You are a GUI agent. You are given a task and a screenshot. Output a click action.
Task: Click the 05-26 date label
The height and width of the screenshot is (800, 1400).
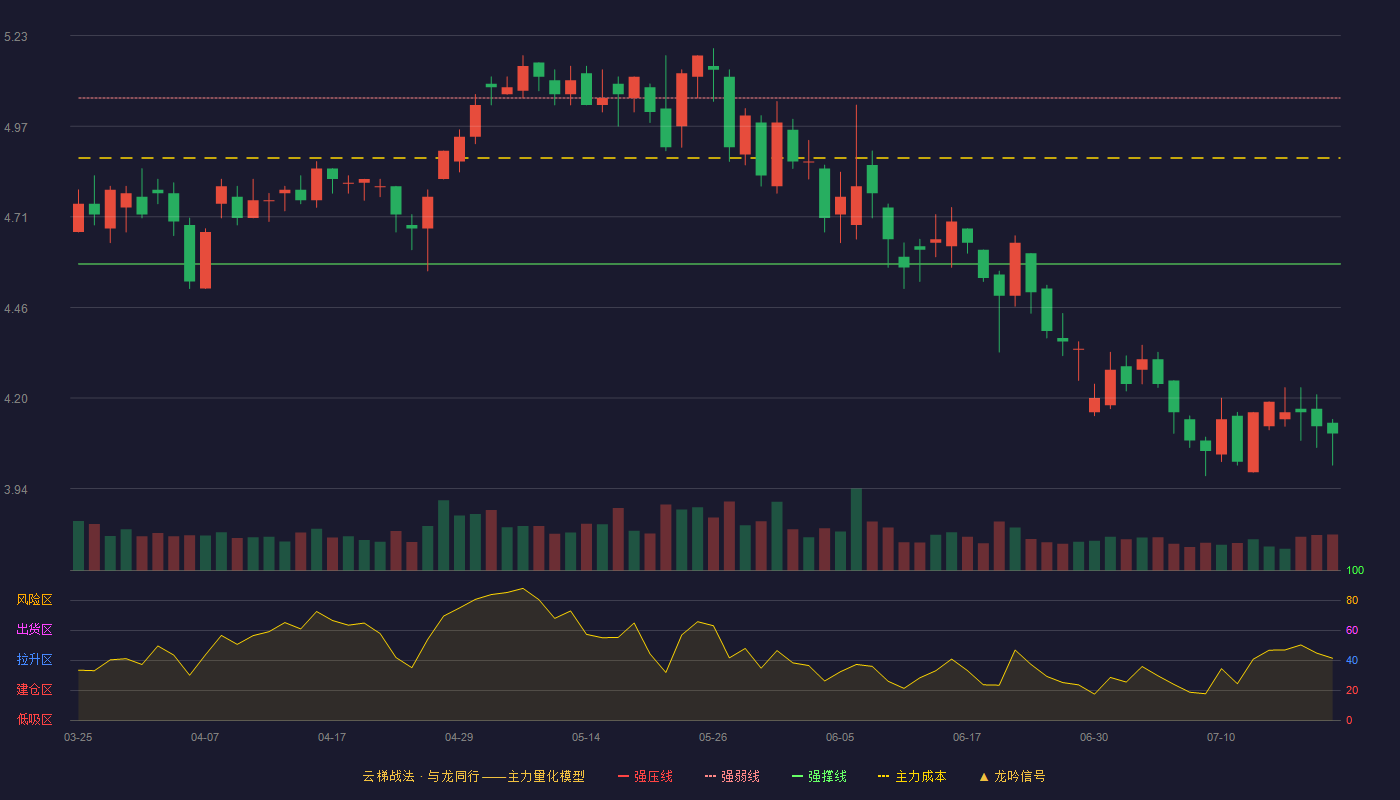pyautogui.click(x=713, y=737)
